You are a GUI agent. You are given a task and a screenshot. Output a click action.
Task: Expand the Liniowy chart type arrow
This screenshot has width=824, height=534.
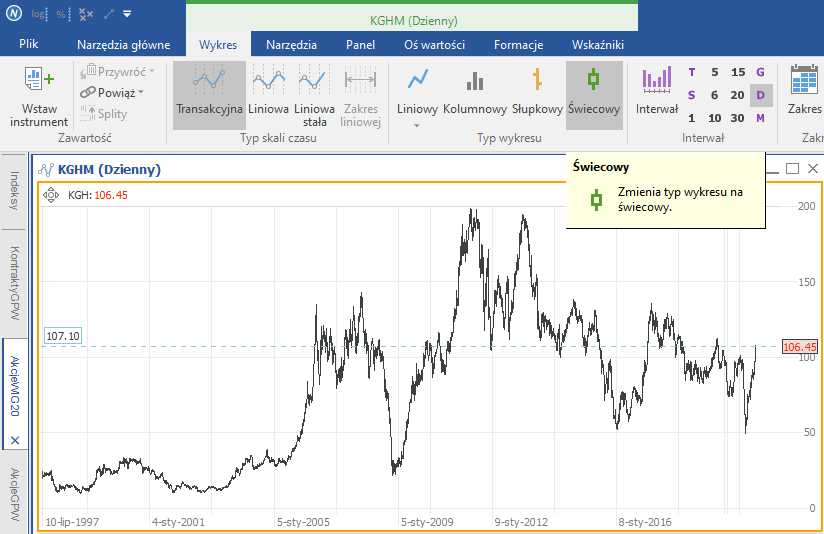tap(417, 126)
